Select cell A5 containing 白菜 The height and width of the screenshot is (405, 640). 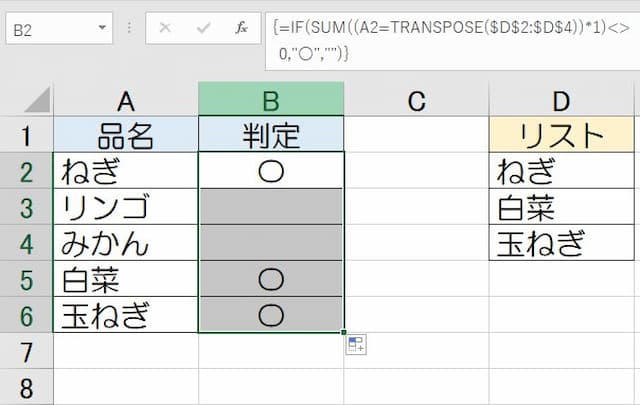[x=126, y=279]
